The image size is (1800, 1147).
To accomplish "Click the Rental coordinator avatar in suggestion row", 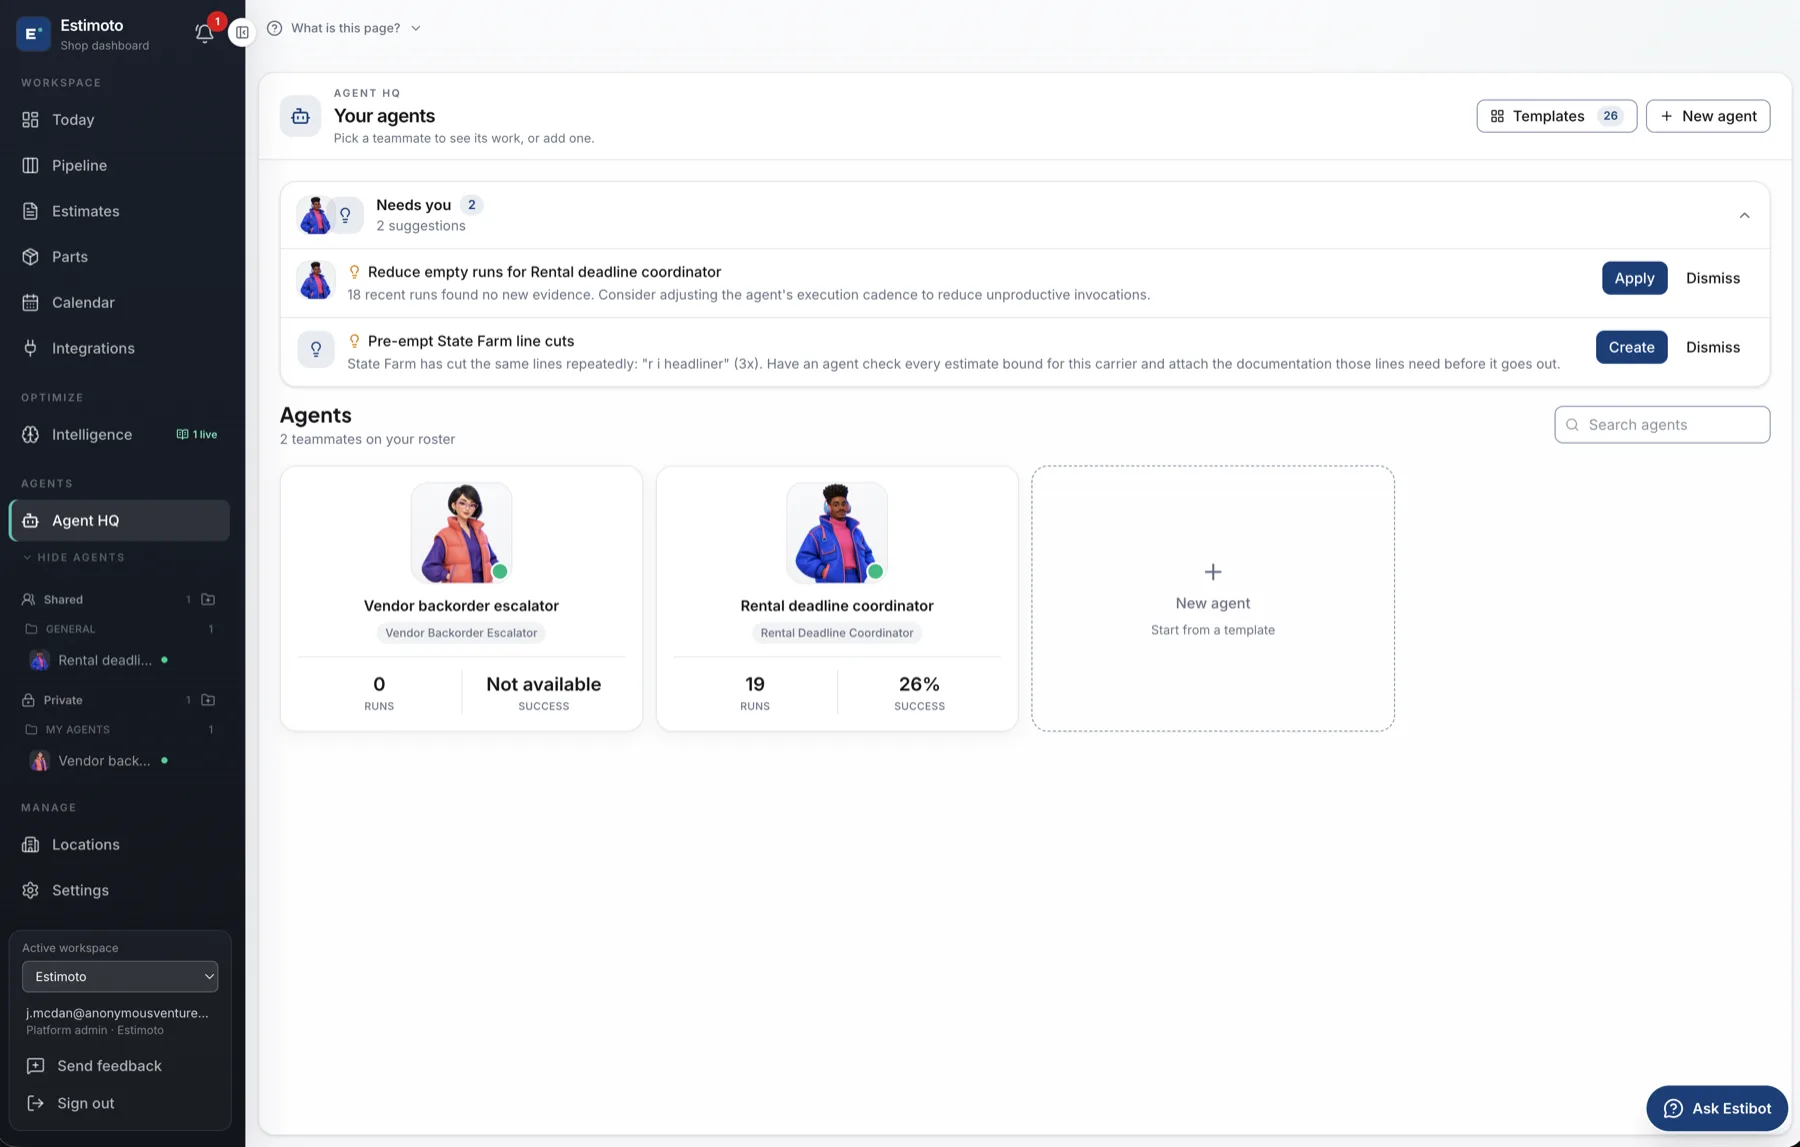I will (x=316, y=280).
